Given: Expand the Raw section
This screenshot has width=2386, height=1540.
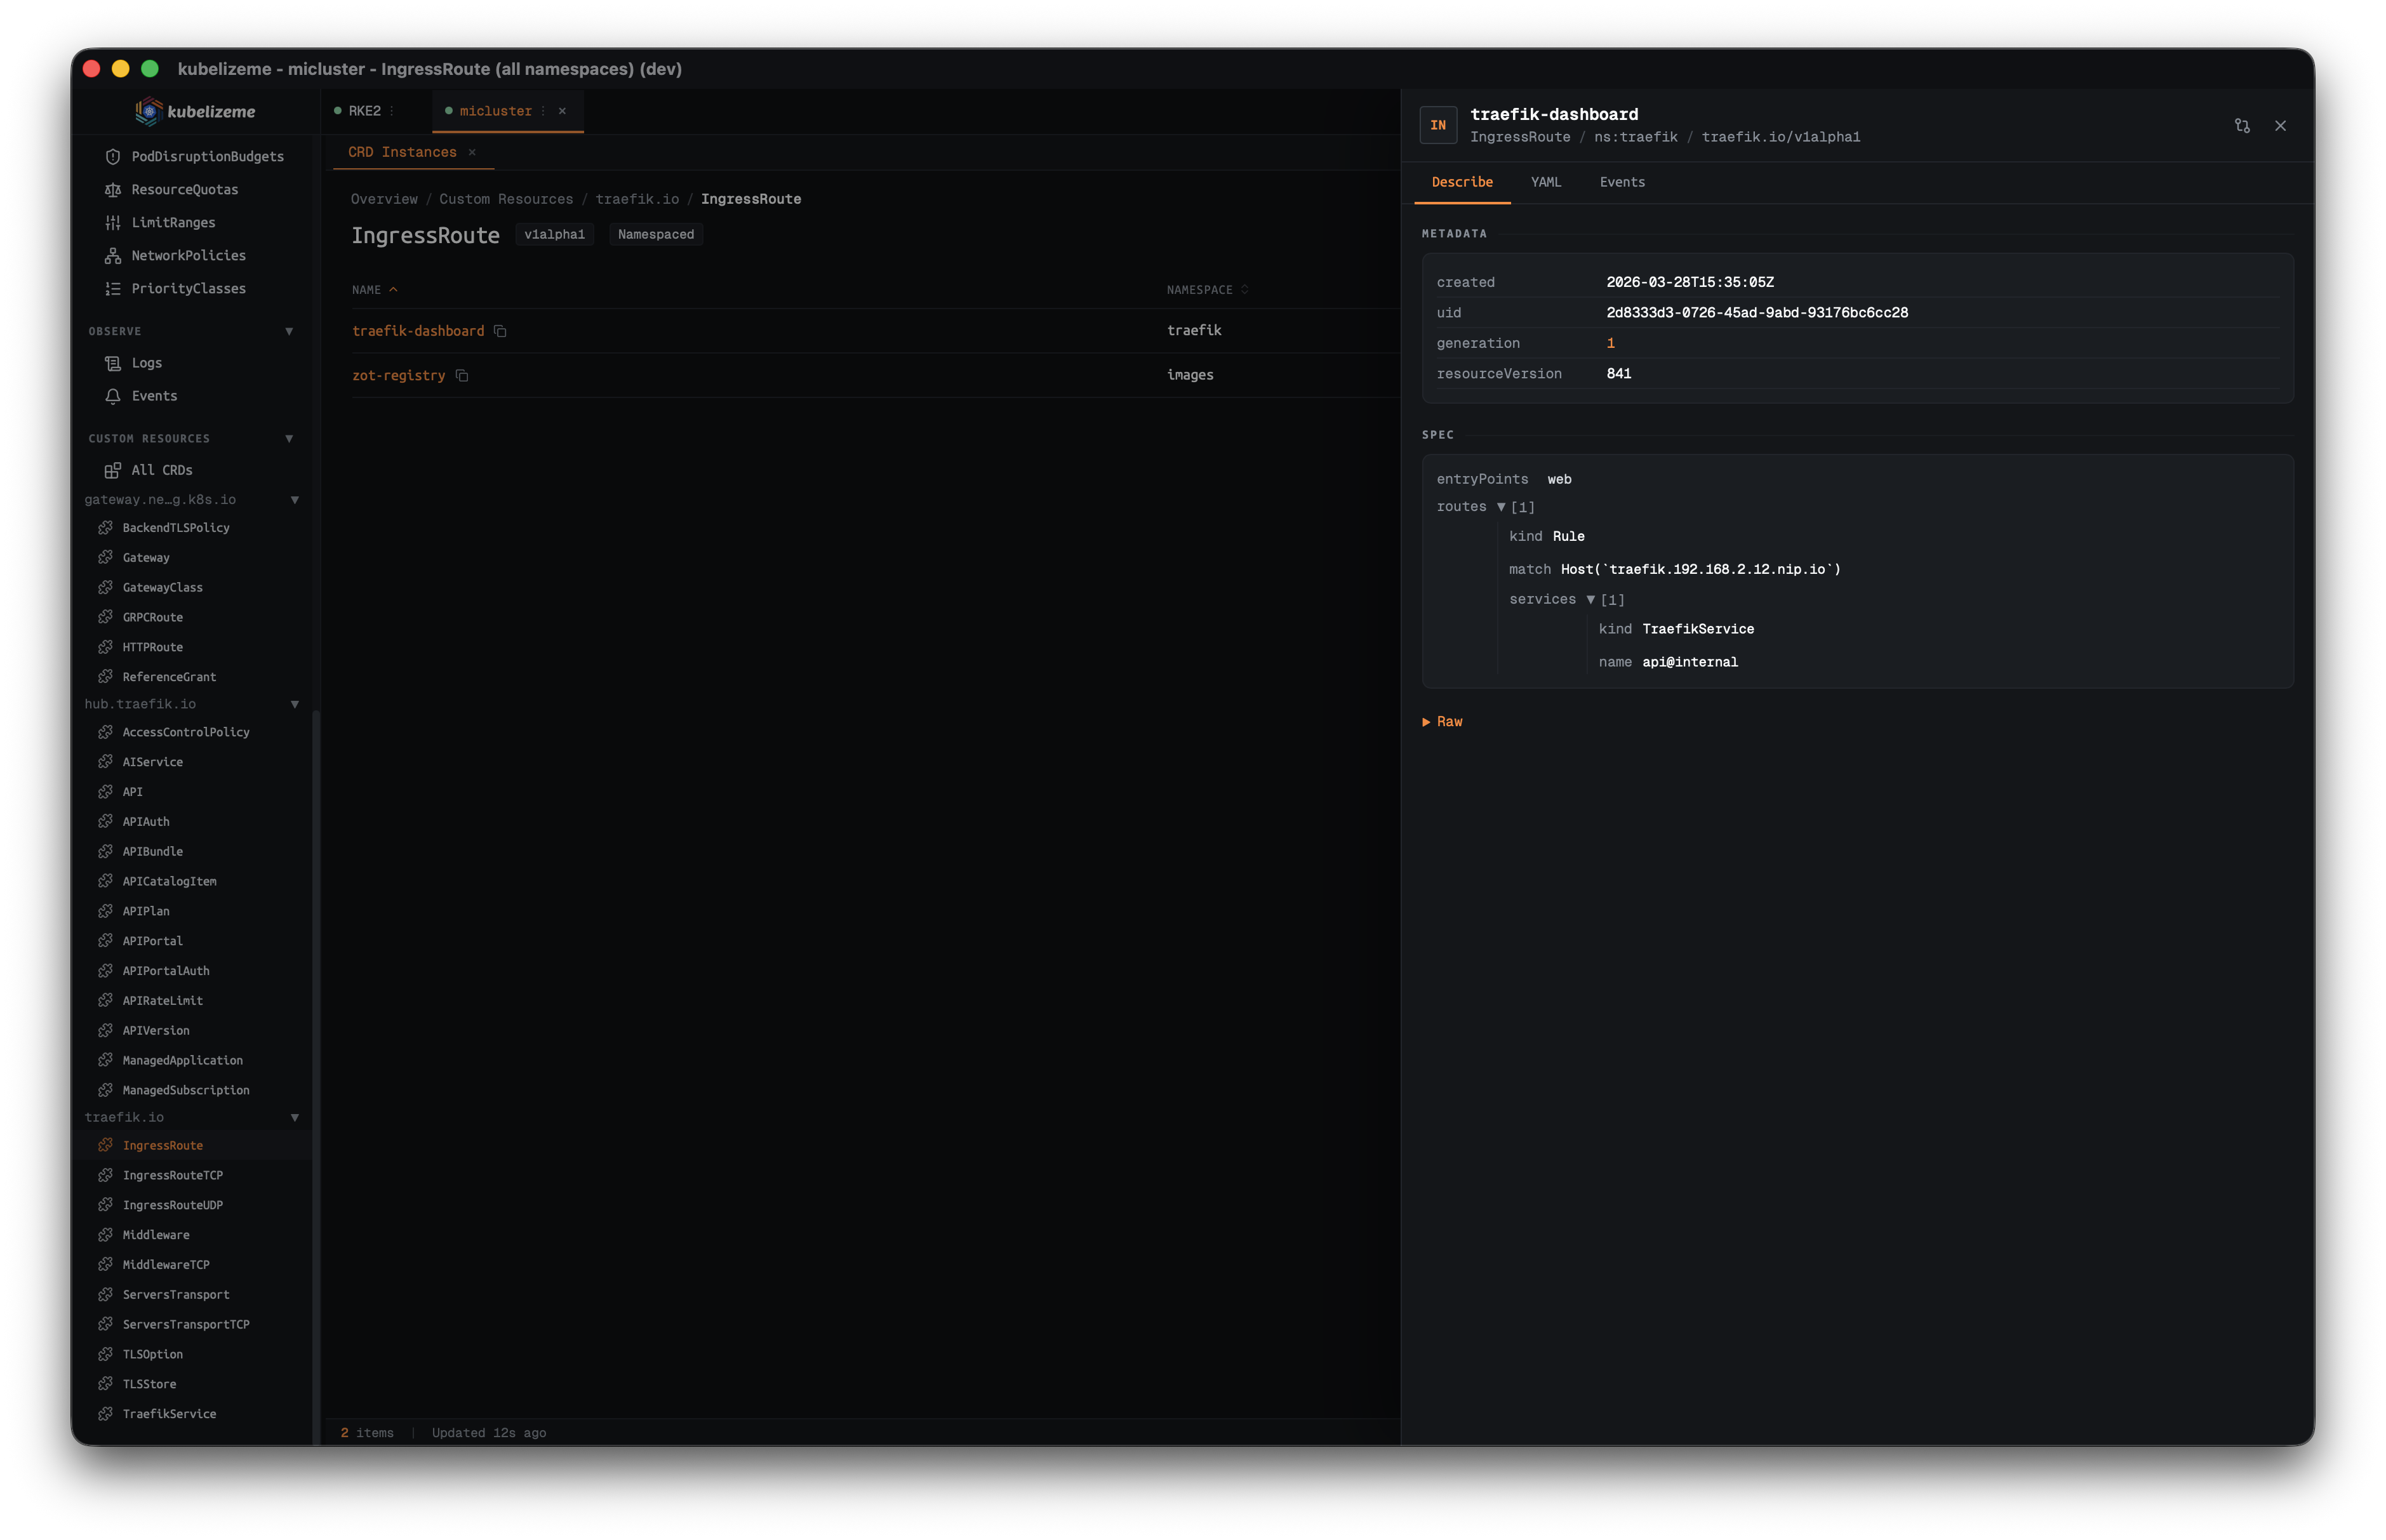Looking at the screenshot, I should [x=1442, y=722].
